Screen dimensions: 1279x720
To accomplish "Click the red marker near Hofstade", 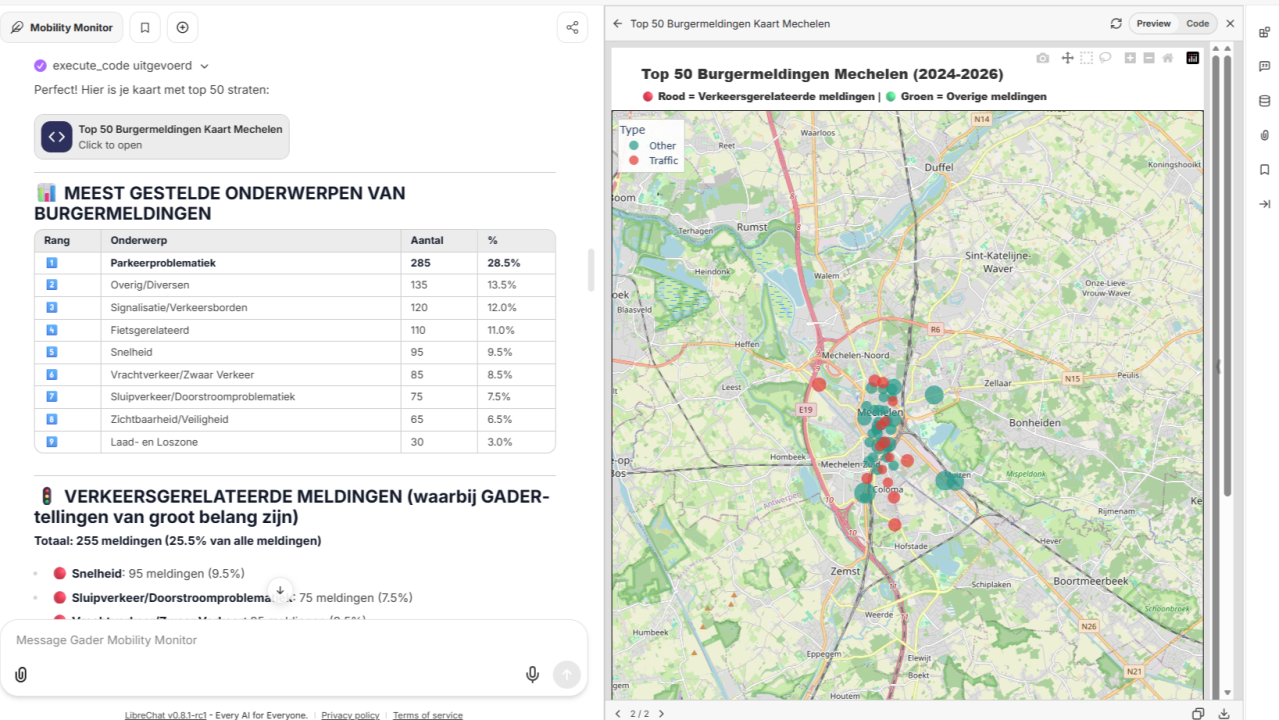I will point(895,525).
